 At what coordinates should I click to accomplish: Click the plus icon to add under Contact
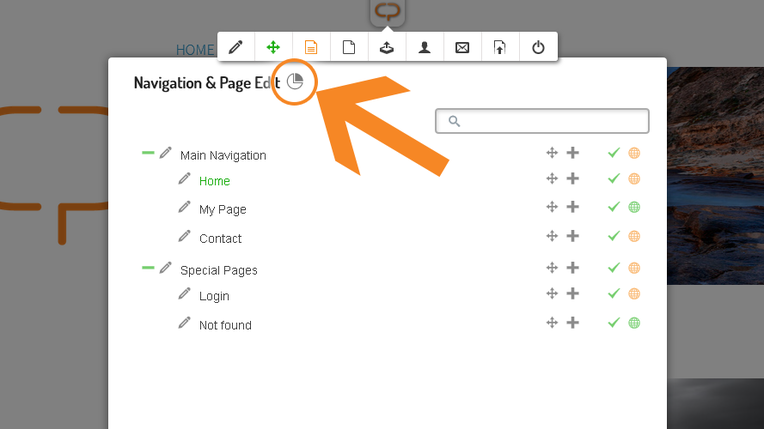point(573,236)
